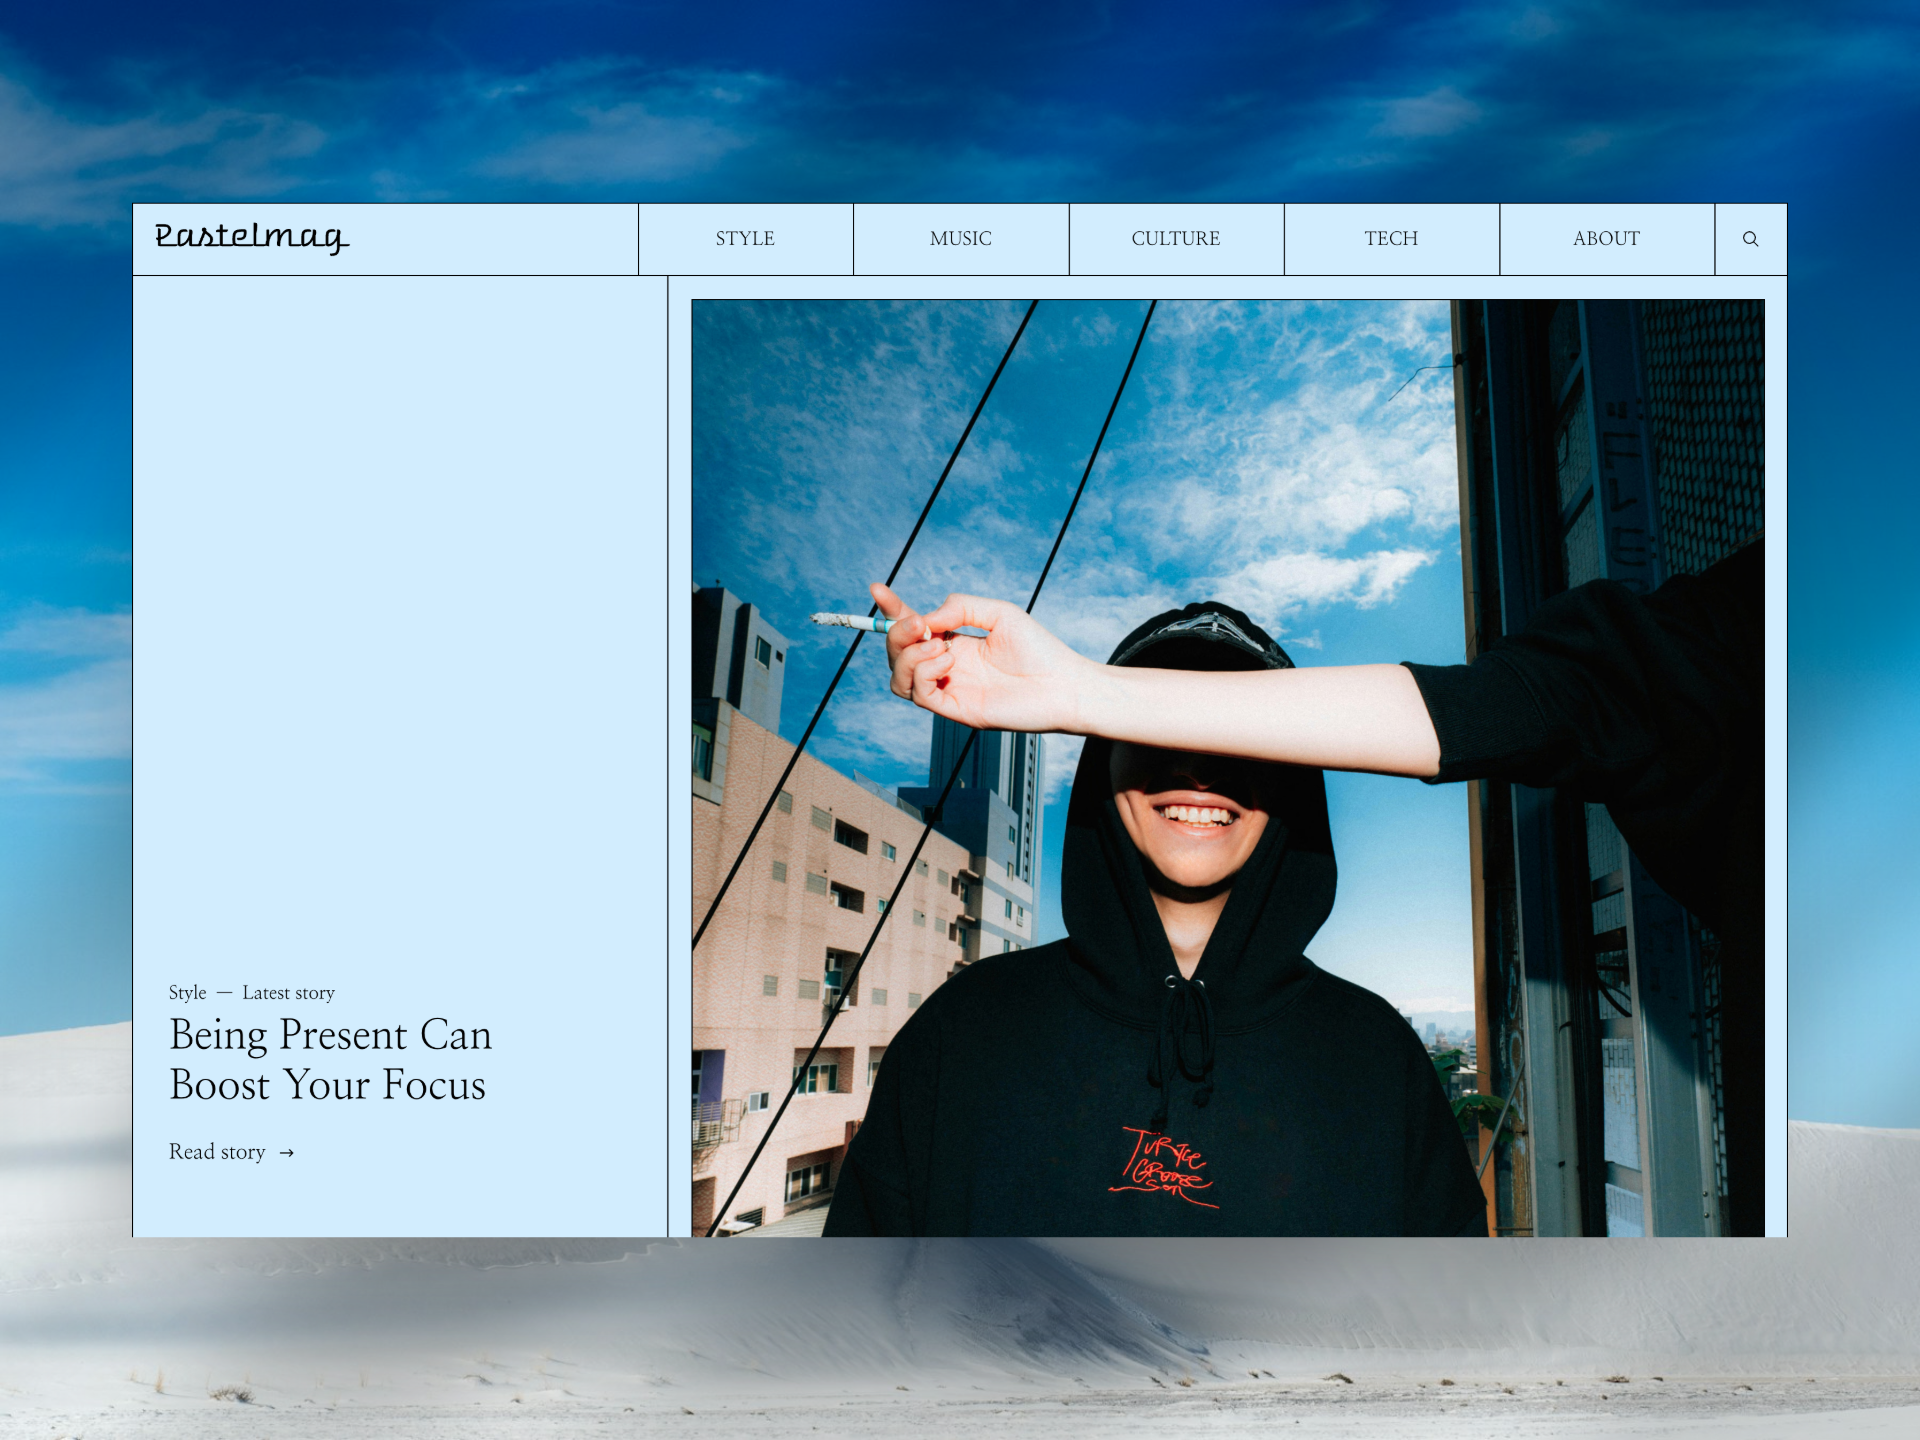Image resolution: width=1920 pixels, height=1440 pixels.
Task: Click the Pastelmag handwritten logo
Action: coord(251,237)
